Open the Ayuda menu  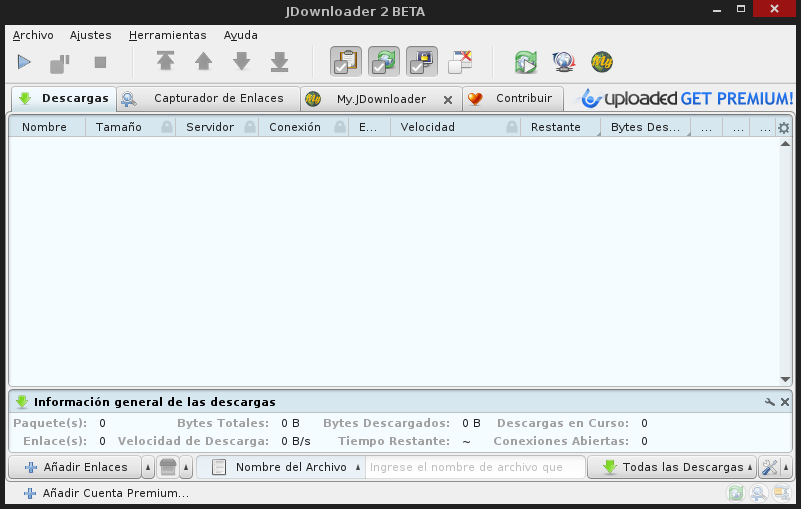(x=241, y=35)
